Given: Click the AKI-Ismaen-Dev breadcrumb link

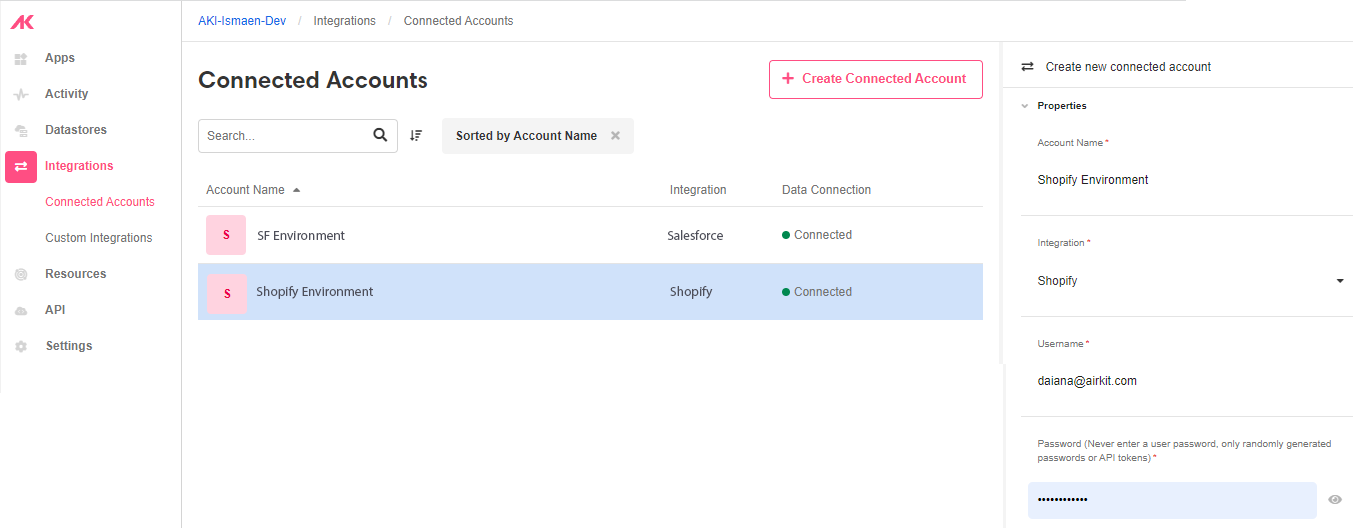Looking at the screenshot, I should 242,21.
